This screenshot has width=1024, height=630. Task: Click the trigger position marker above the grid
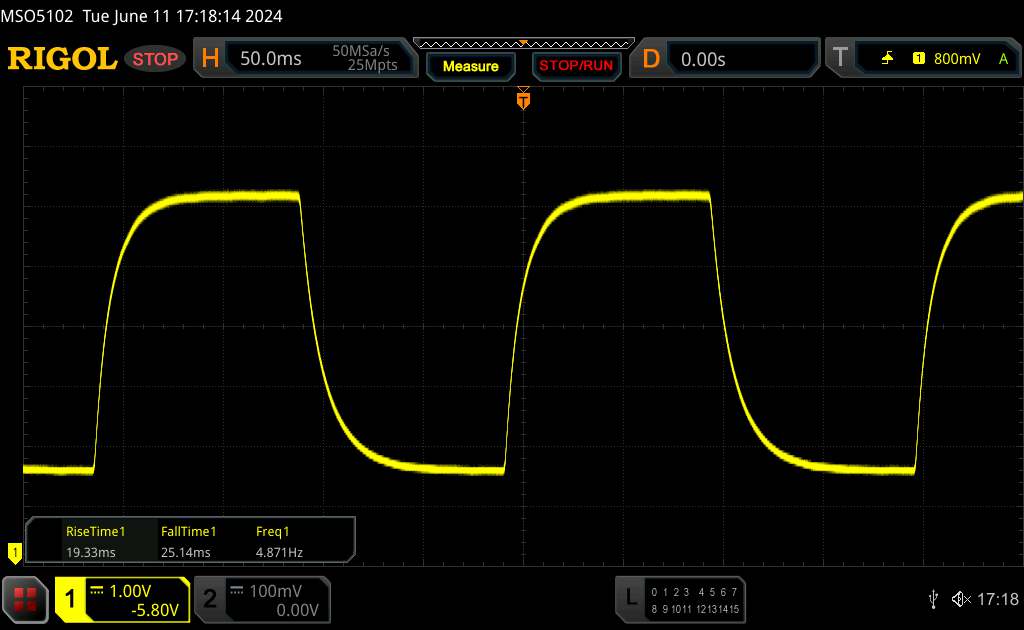[522, 99]
